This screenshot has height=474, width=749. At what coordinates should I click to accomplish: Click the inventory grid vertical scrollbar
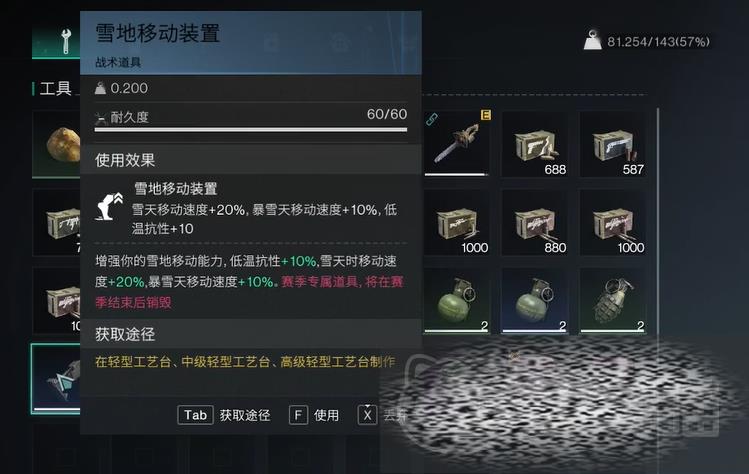(x=657, y=222)
